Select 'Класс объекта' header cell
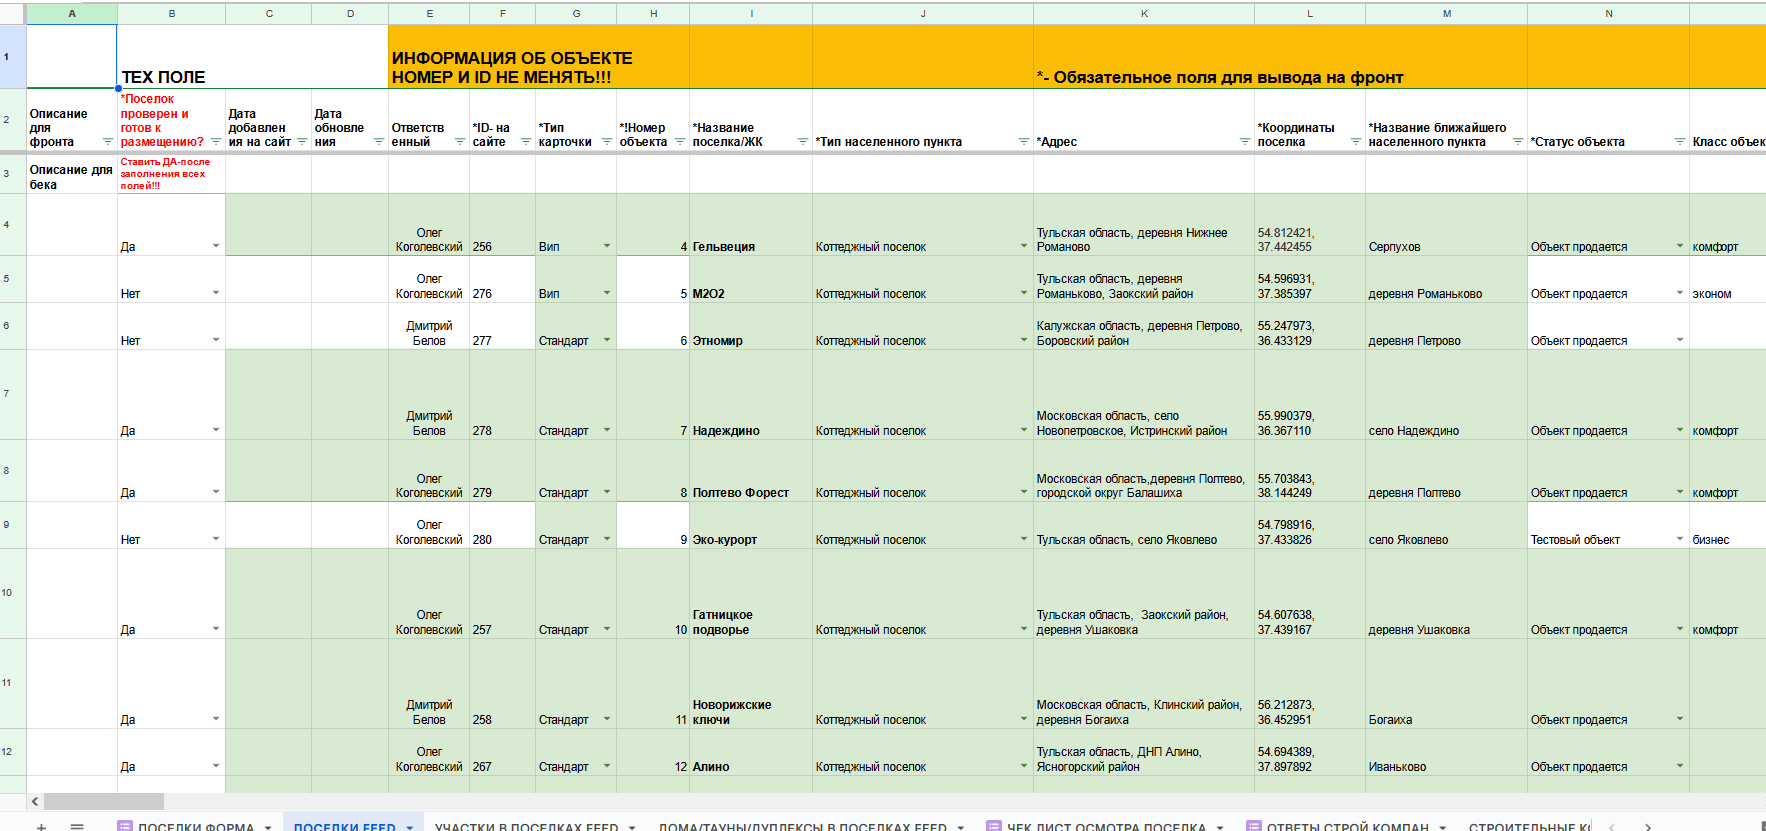Viewport: 1766px width, 831px height. pyautogui.click(x=1728, y=121)
